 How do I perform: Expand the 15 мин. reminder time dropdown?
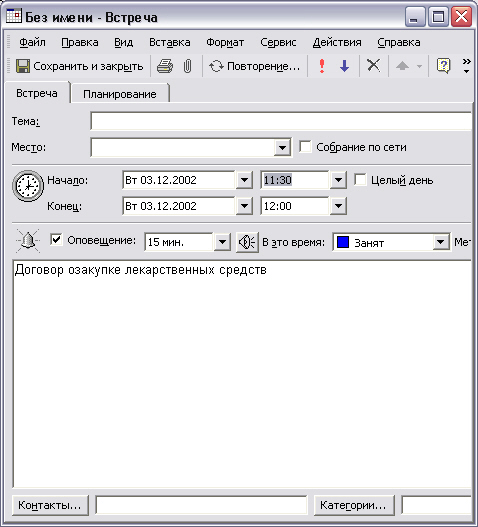coord(222,242)
